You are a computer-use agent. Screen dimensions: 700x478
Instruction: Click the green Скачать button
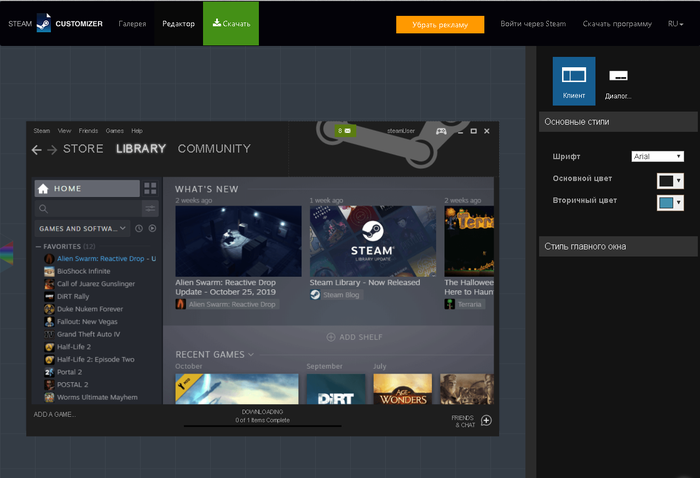231,23
